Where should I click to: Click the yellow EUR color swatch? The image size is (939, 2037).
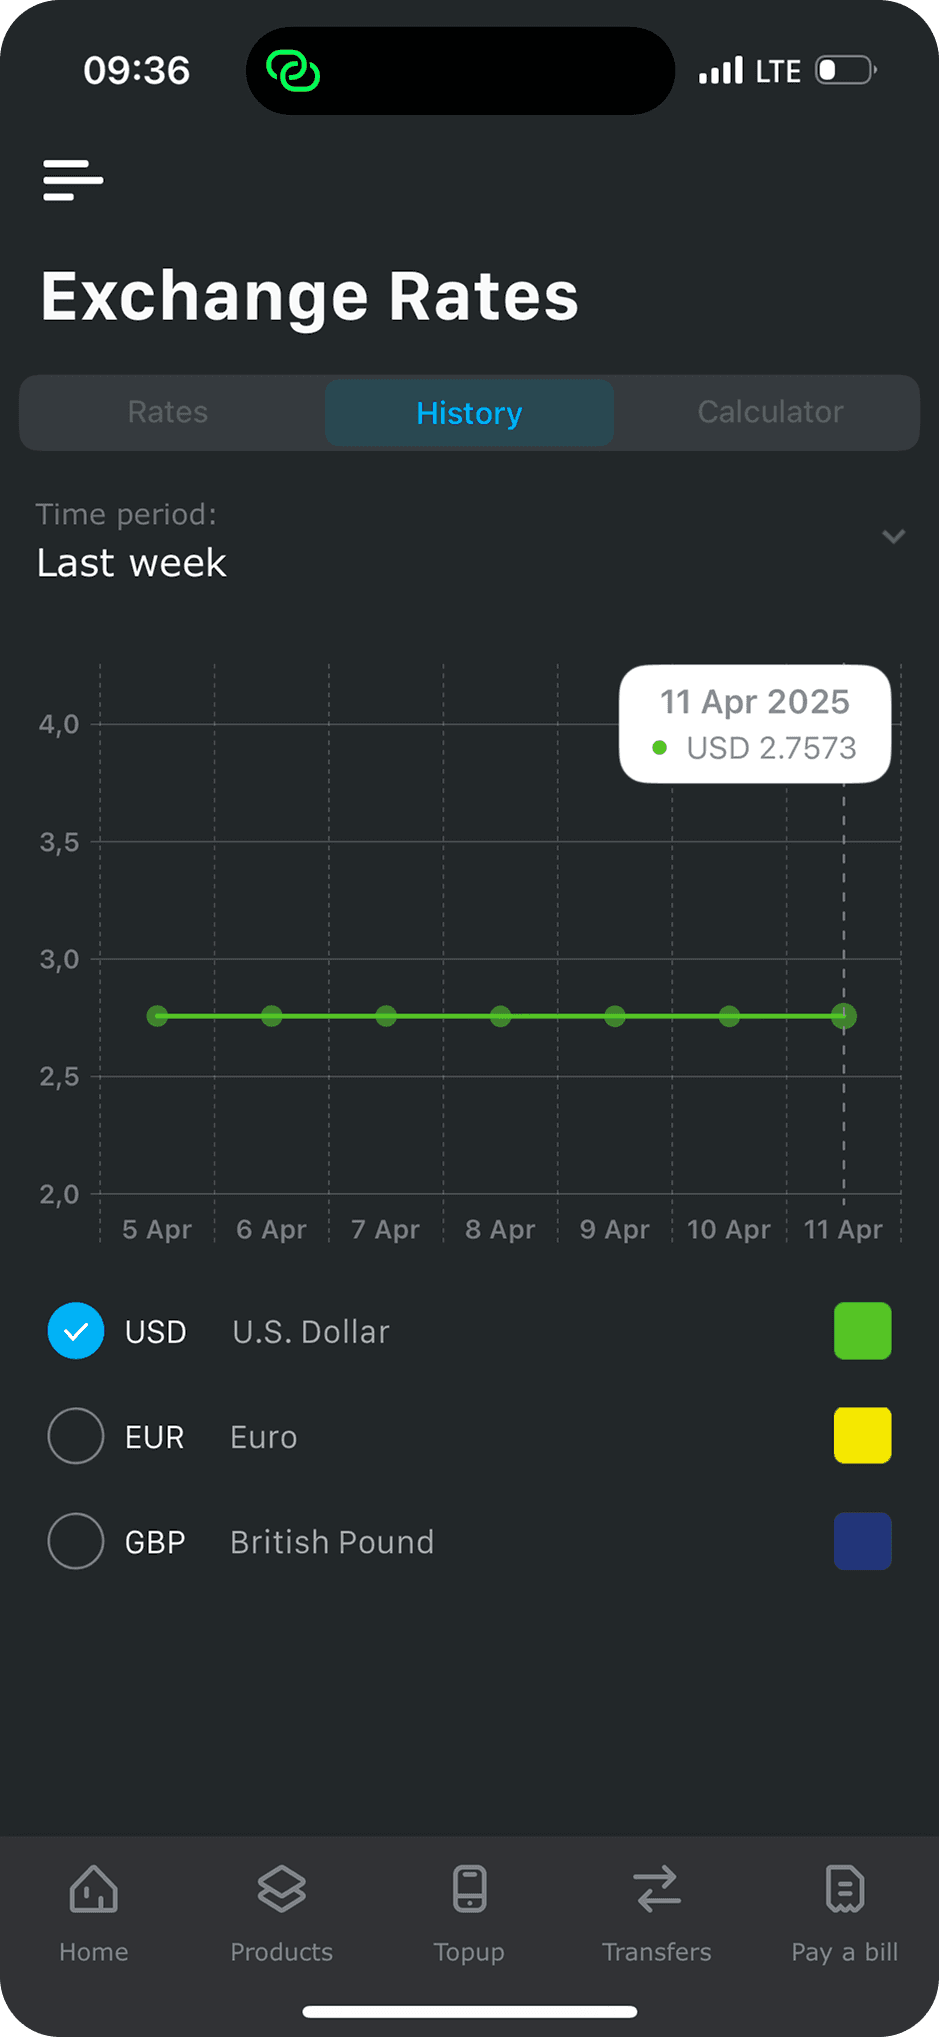pyautogui.click(x=863, y=1436)
